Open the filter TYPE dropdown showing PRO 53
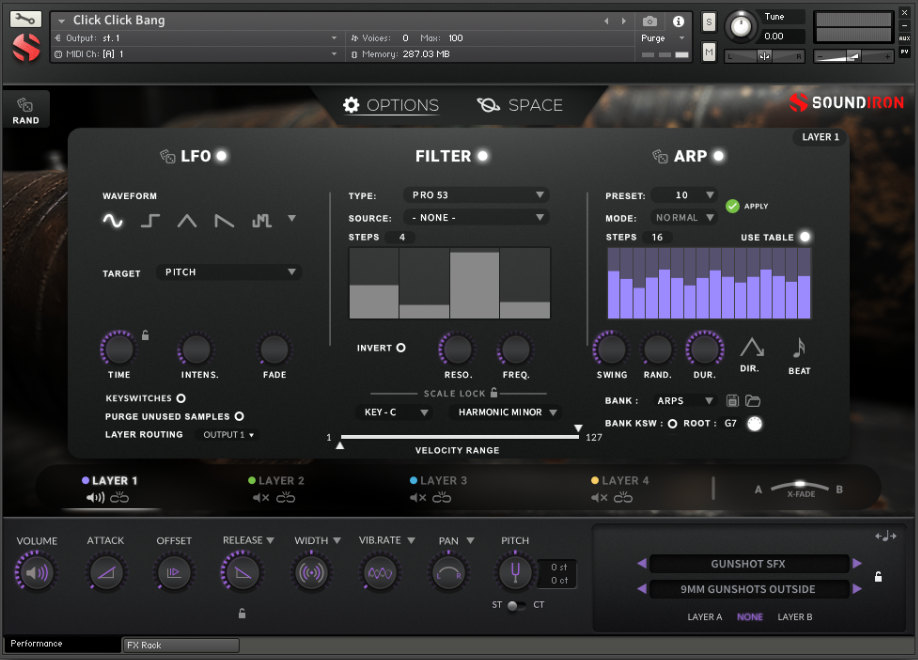The width and height of the screenshot is (918, 660). [x=476, y=195]
